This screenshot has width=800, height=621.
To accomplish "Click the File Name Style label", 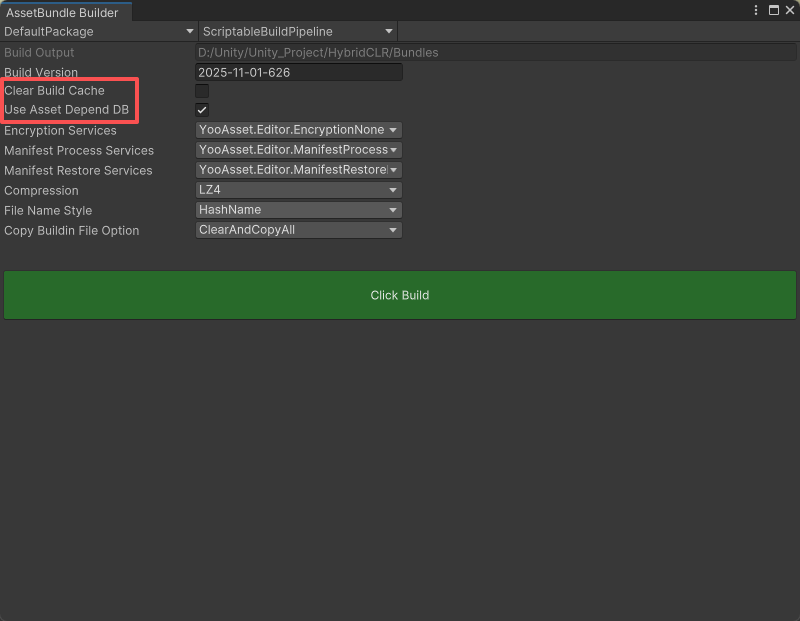I will (x=48, y=210).
